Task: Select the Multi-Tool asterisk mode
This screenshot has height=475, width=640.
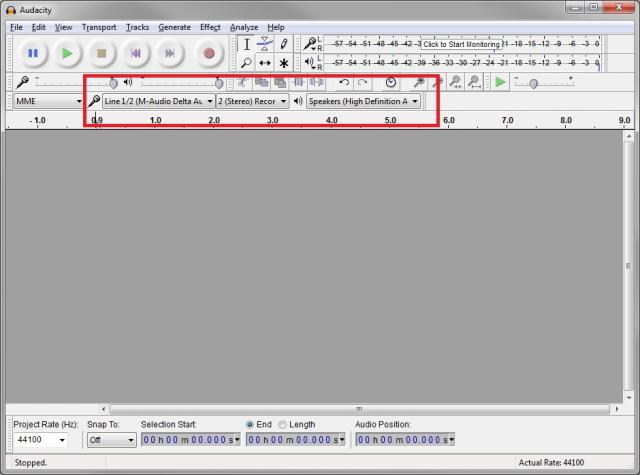Action: coord(284,63)
